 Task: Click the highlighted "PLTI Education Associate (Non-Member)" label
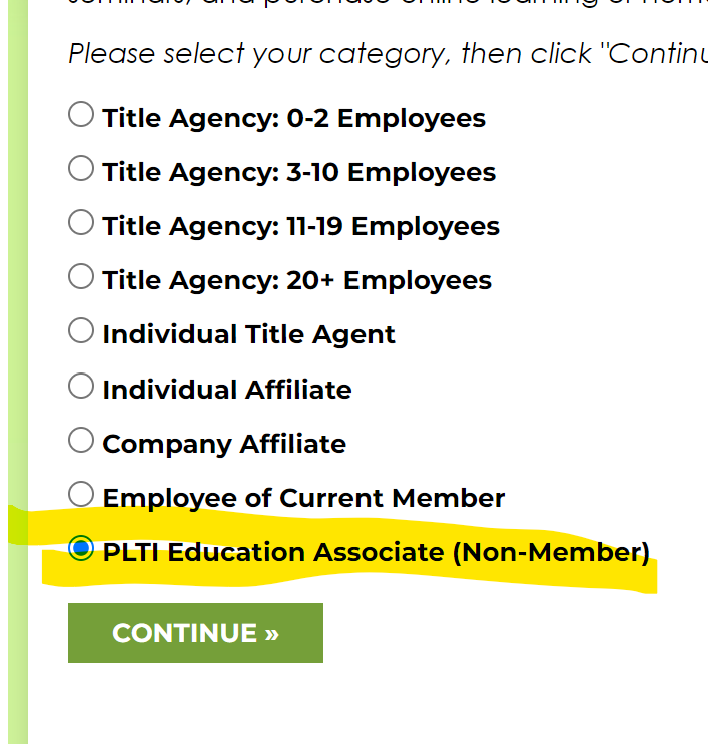pyautogui.click(x=376, y=552)
